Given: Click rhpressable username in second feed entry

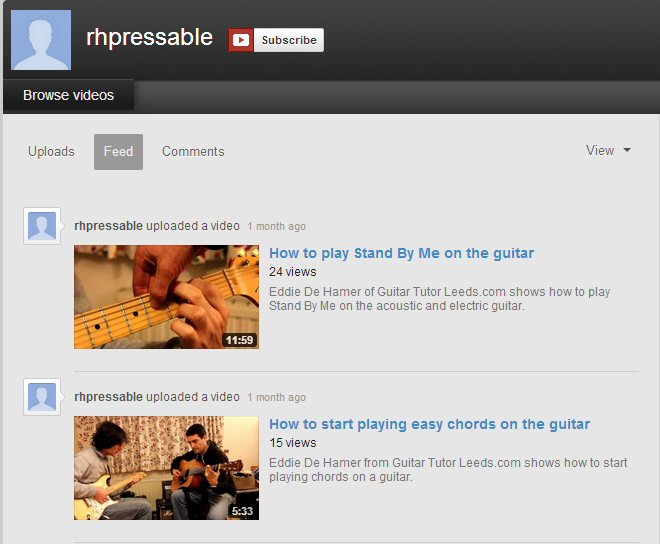Looking at the screenshot, I should point(108,397).
